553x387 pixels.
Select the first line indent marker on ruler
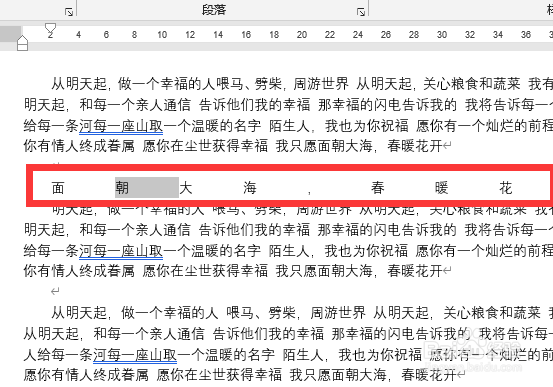(50, 29)
